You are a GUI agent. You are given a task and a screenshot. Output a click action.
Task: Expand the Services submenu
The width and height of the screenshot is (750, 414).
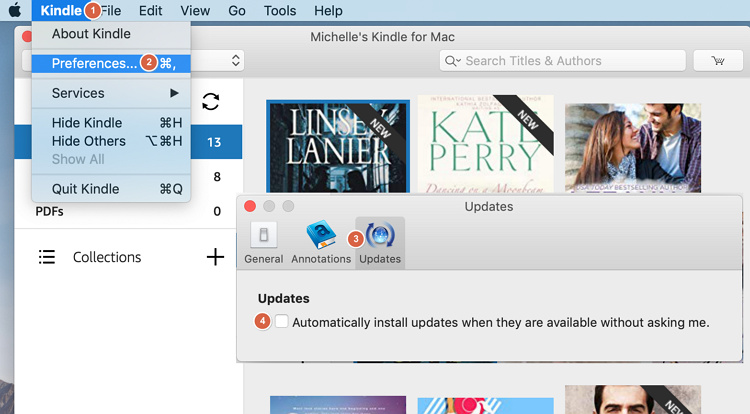tap(110, 93)
